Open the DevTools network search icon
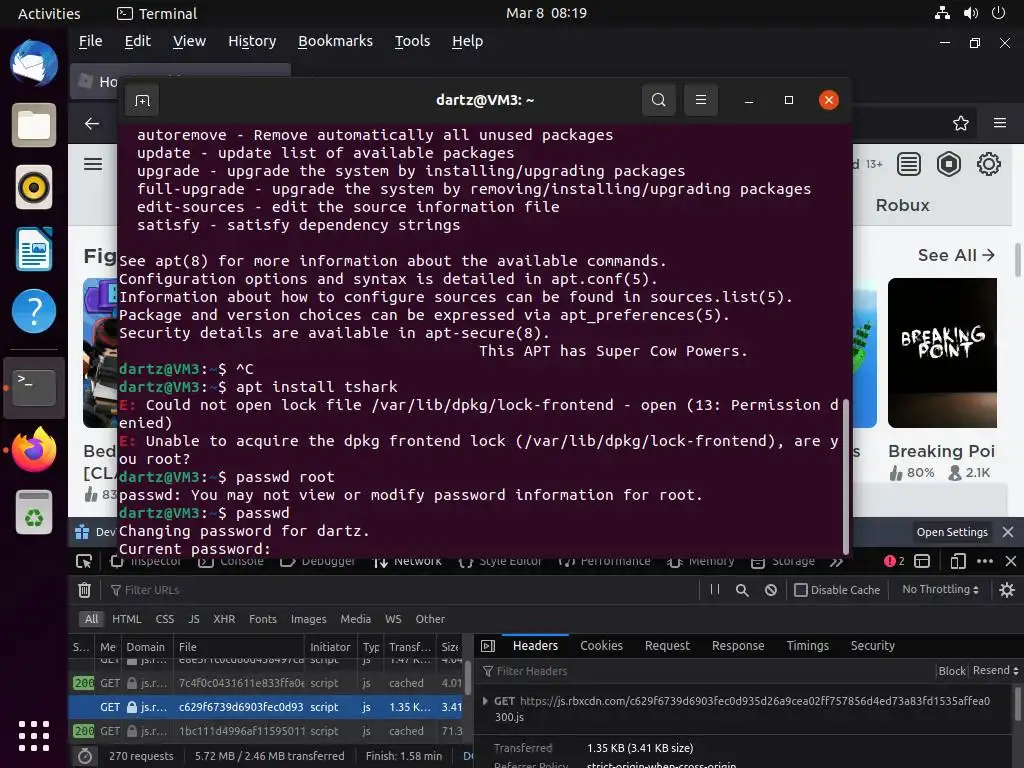 tap(742, 590)
